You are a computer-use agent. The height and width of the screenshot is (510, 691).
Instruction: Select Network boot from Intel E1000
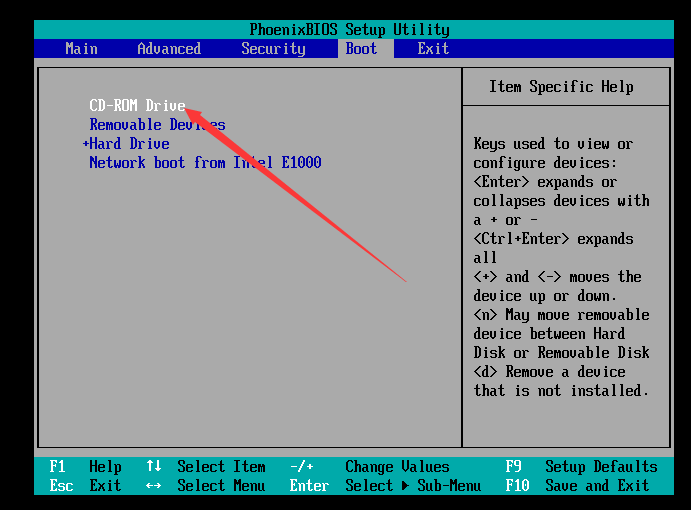tap(205, 163)
